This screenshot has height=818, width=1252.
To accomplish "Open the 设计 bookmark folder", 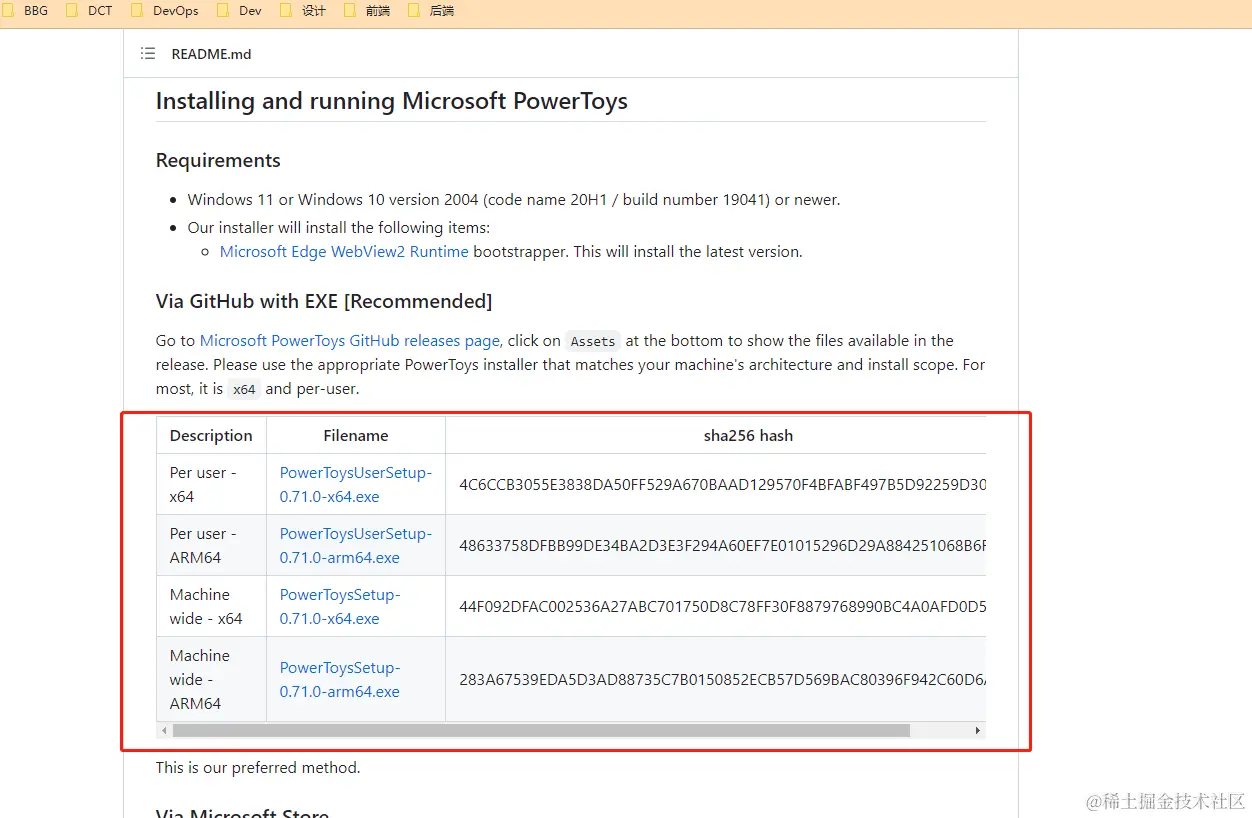I will click(x=304, y=11).
